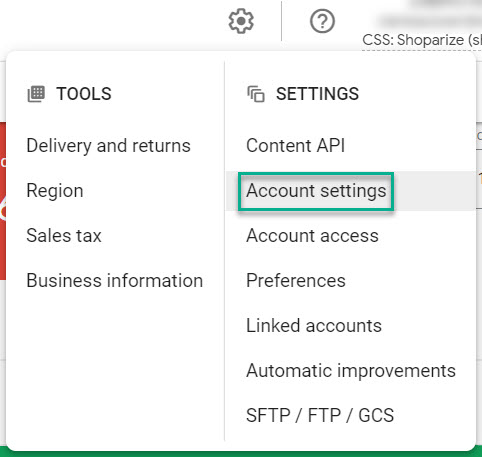Image resolution: width=482 pixels, height=457 pixels.
Task: Click the TOOLS section heading
Action: [84, 94]
